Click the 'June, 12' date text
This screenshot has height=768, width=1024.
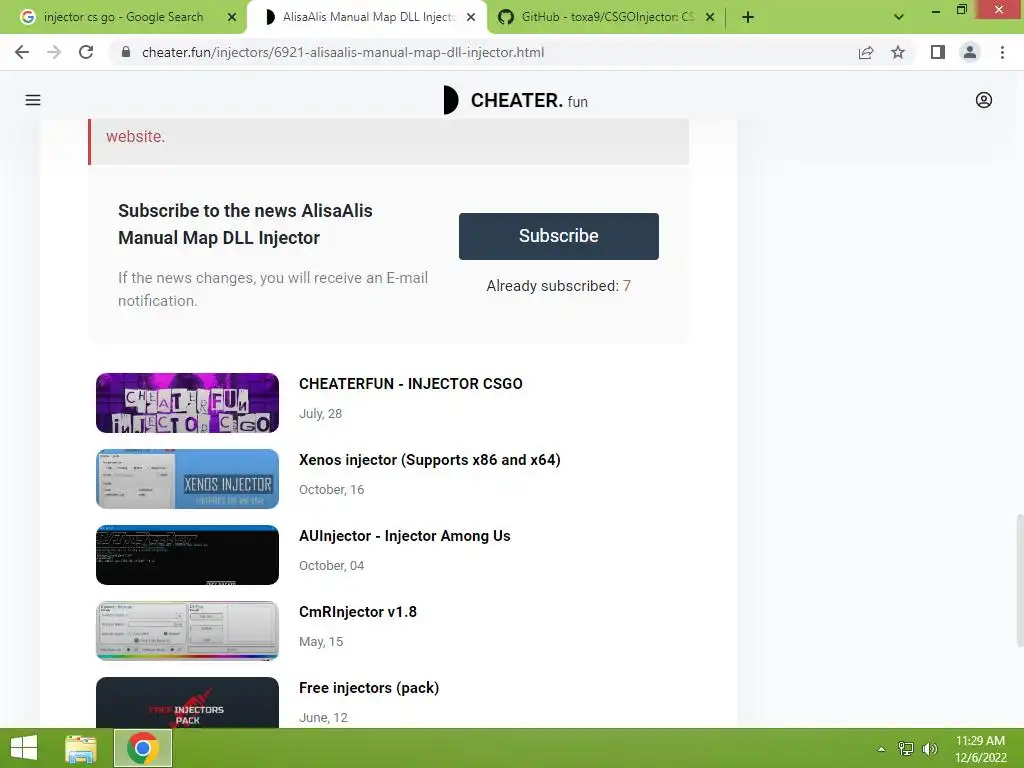click(323, 718)
